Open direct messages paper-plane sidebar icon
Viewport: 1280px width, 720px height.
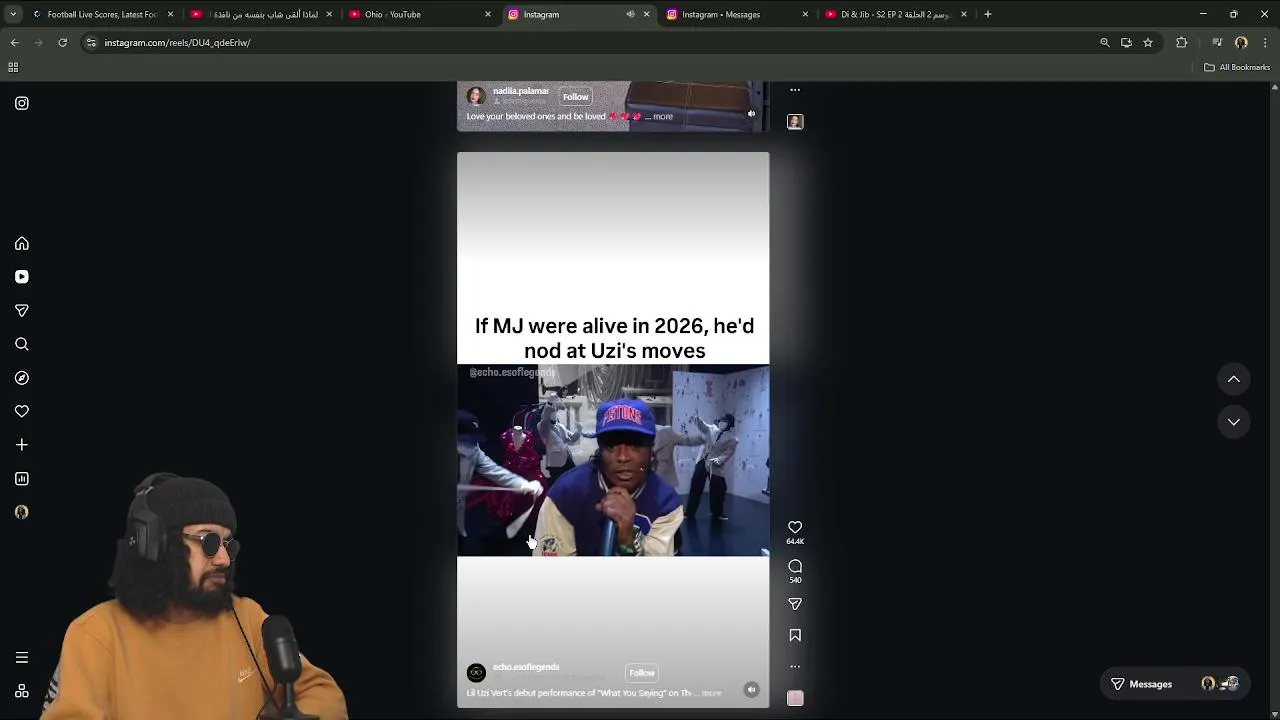click(22, 311)
